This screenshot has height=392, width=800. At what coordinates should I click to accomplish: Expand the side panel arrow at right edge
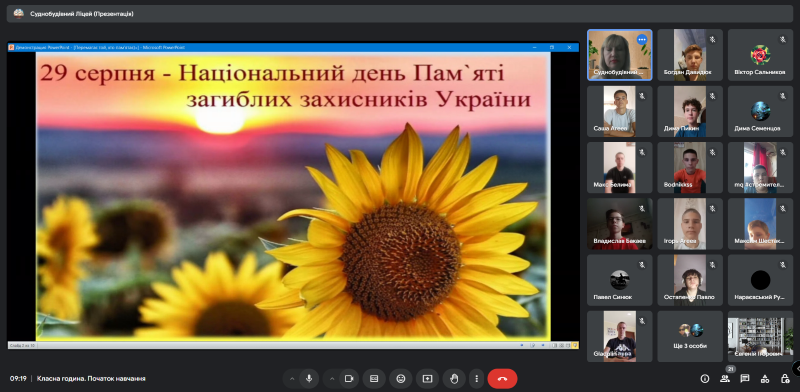point(796,369)
